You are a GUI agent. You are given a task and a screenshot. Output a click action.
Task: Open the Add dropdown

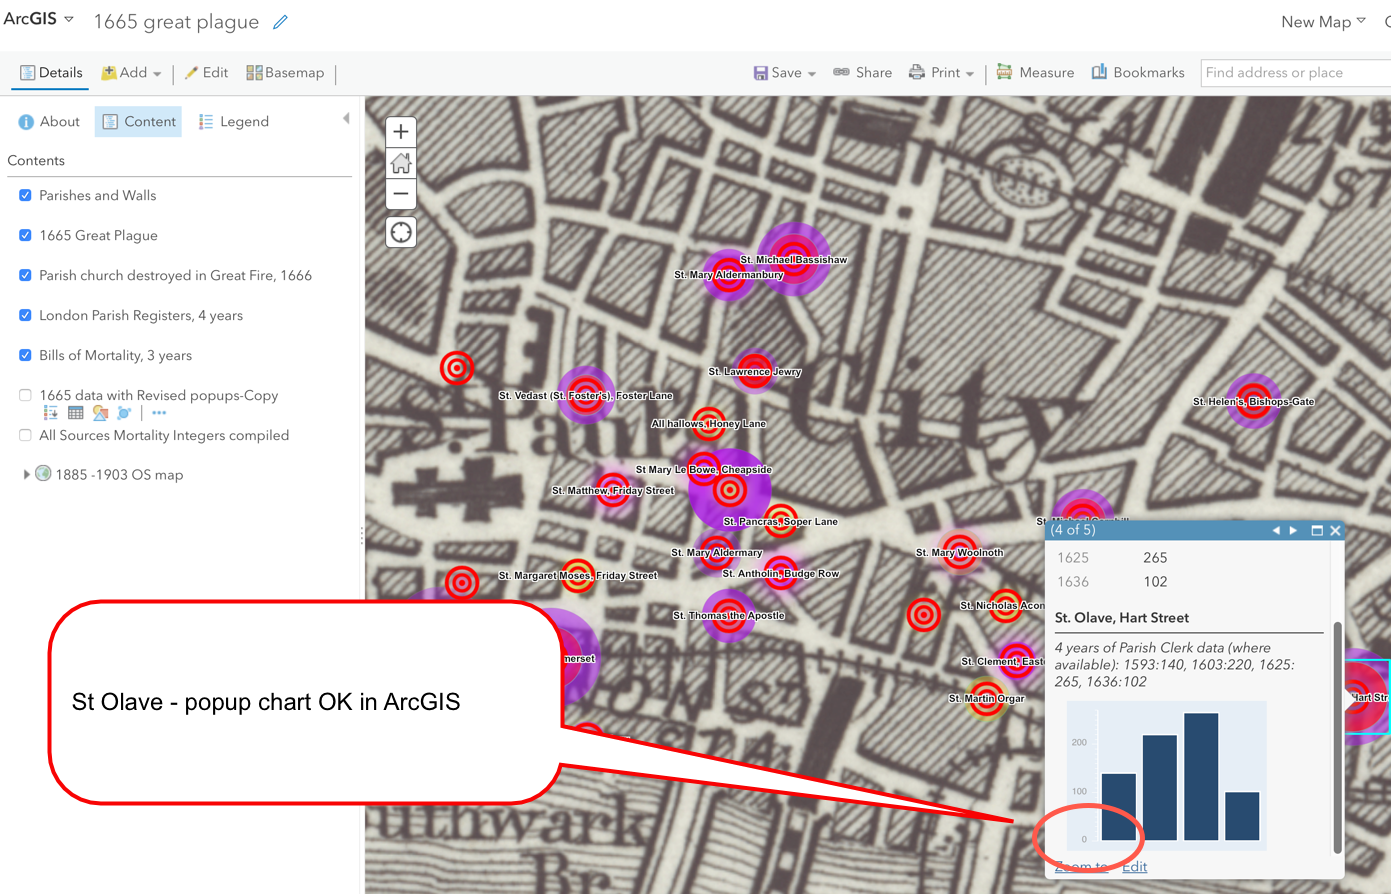(x=131, y=72)
